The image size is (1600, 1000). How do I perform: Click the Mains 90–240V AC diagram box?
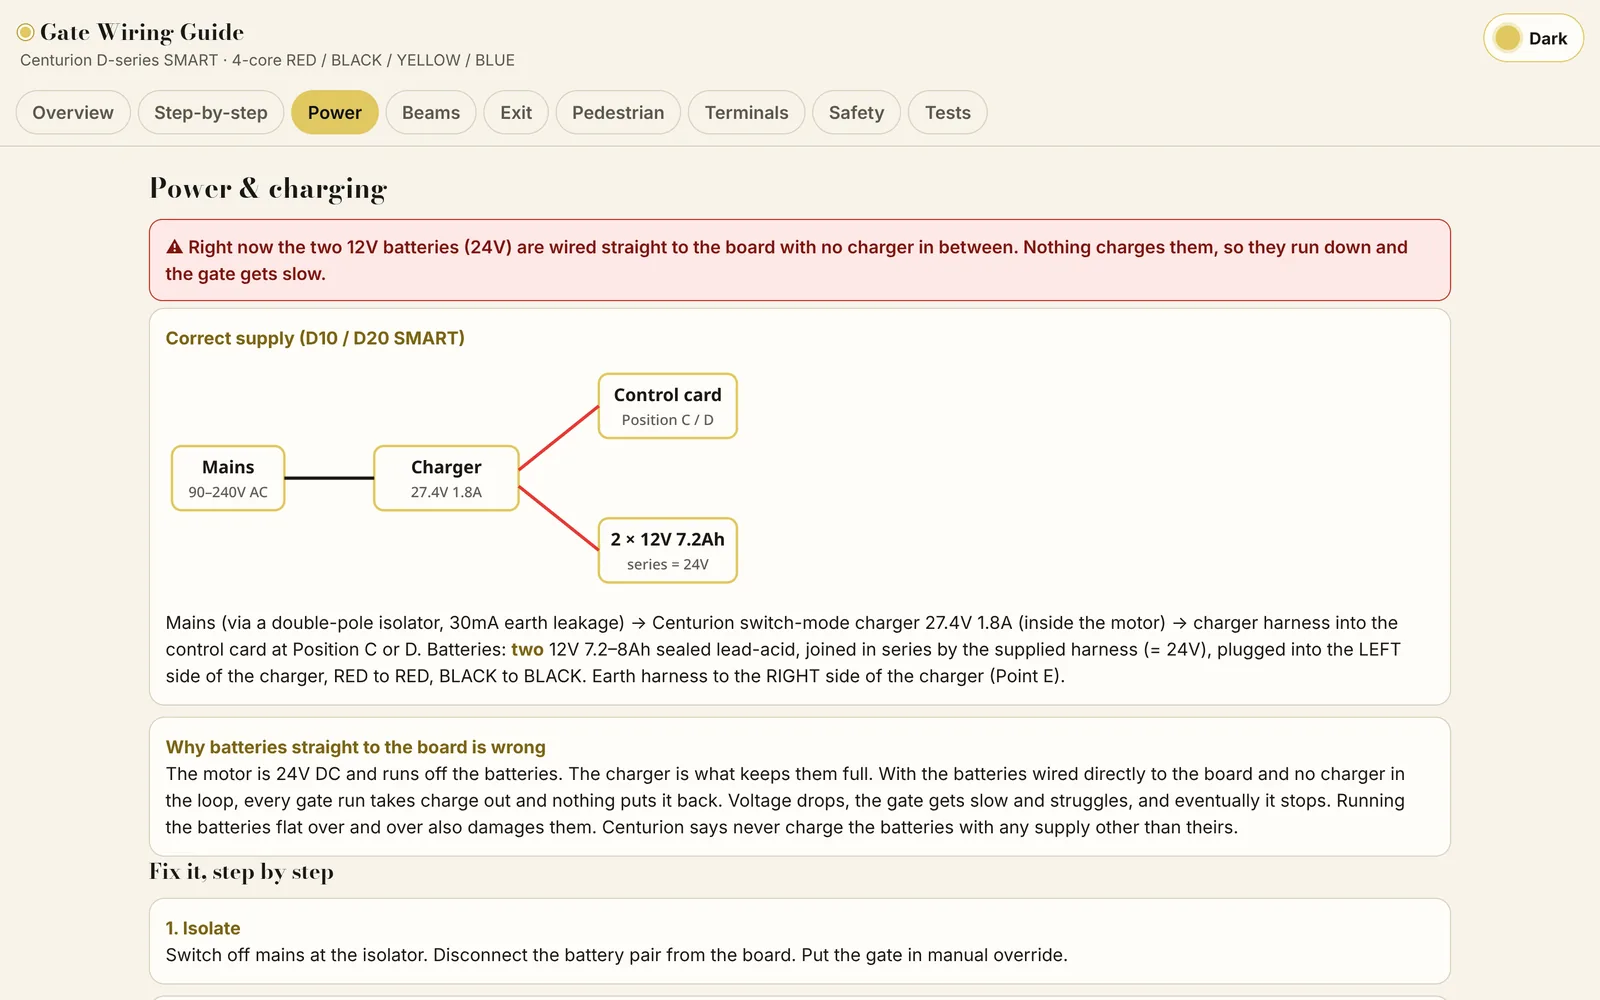[228, 478]
